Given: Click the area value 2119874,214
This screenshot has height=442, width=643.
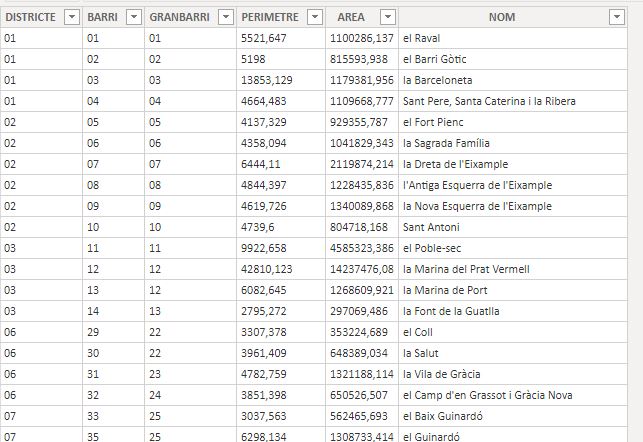Looking at the screenshot, I should click(x=362, y=164).
